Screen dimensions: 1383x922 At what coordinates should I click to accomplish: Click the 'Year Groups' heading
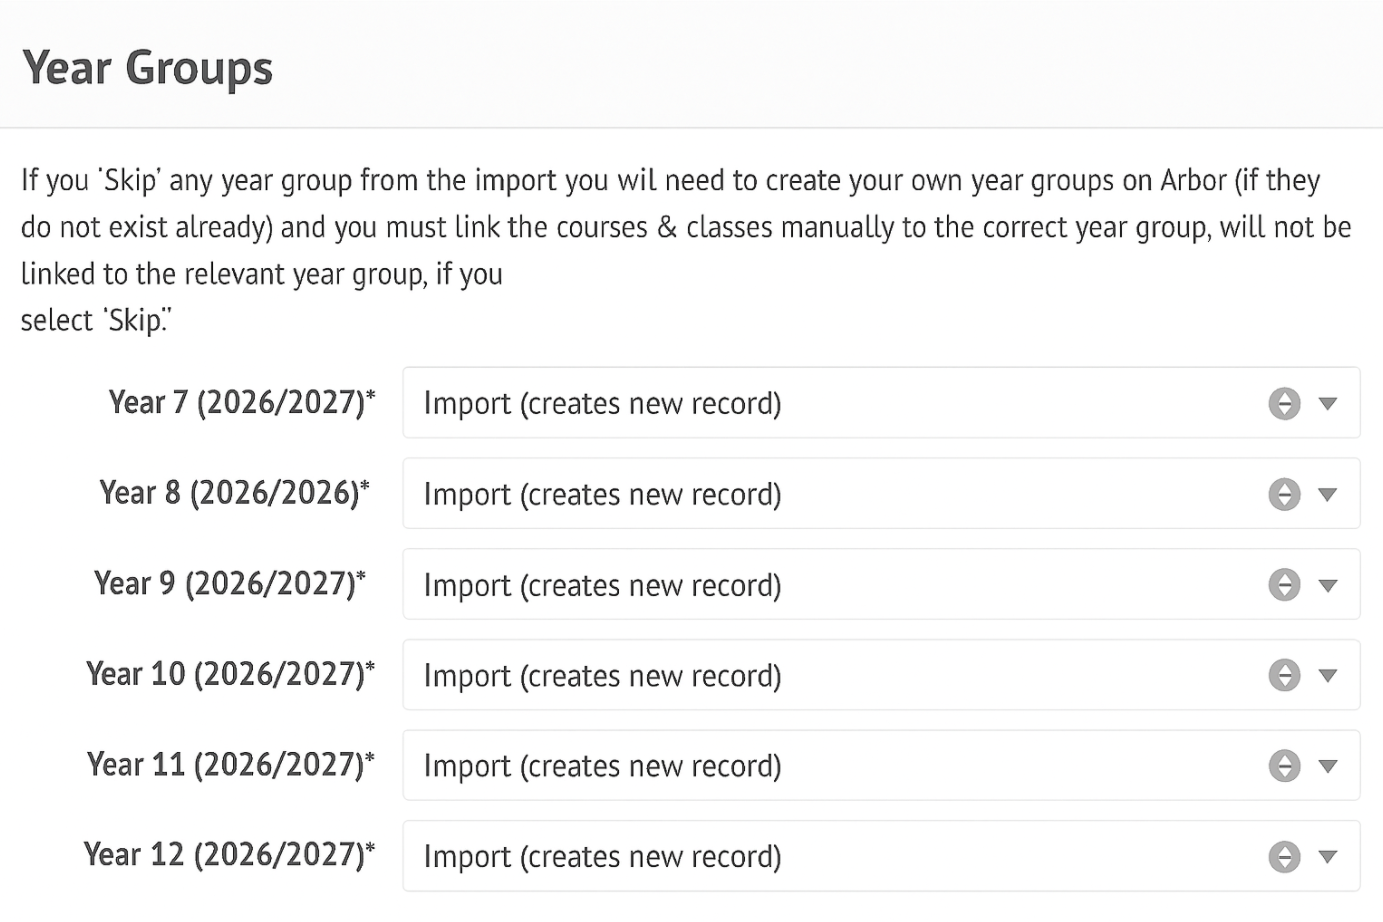pos(147,68)
